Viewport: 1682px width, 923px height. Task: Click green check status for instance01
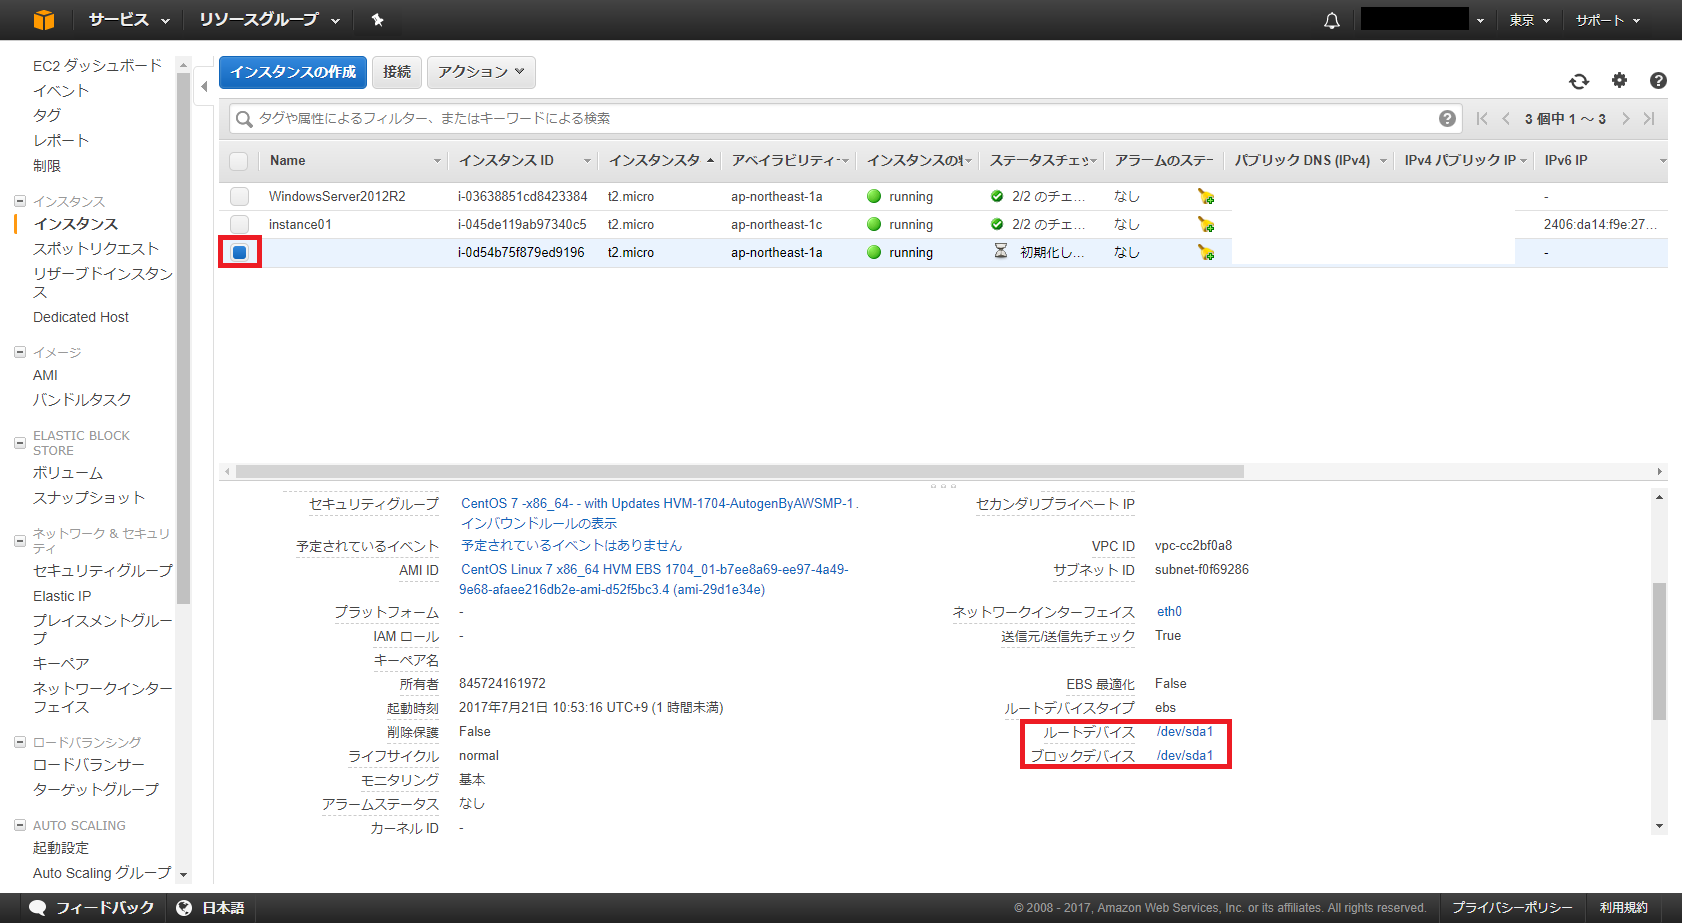(x=997, y=224)
